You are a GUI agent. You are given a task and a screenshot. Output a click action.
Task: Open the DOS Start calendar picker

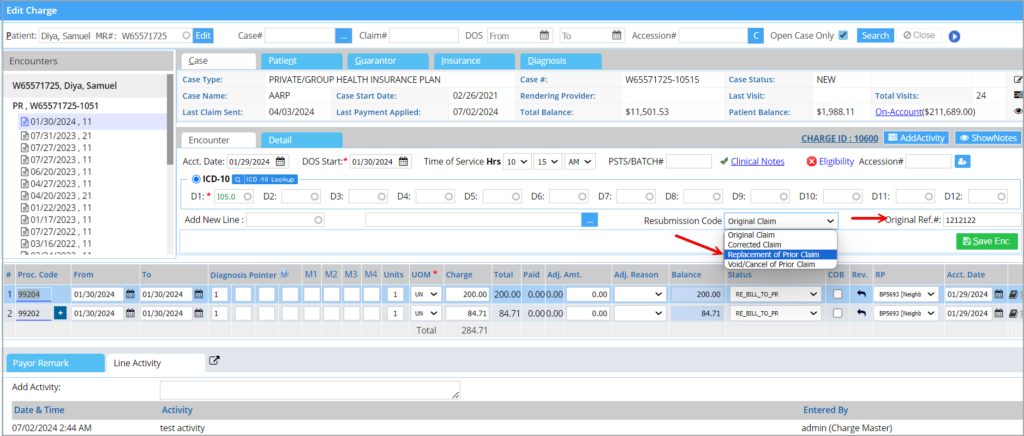(x=404, y=161)
